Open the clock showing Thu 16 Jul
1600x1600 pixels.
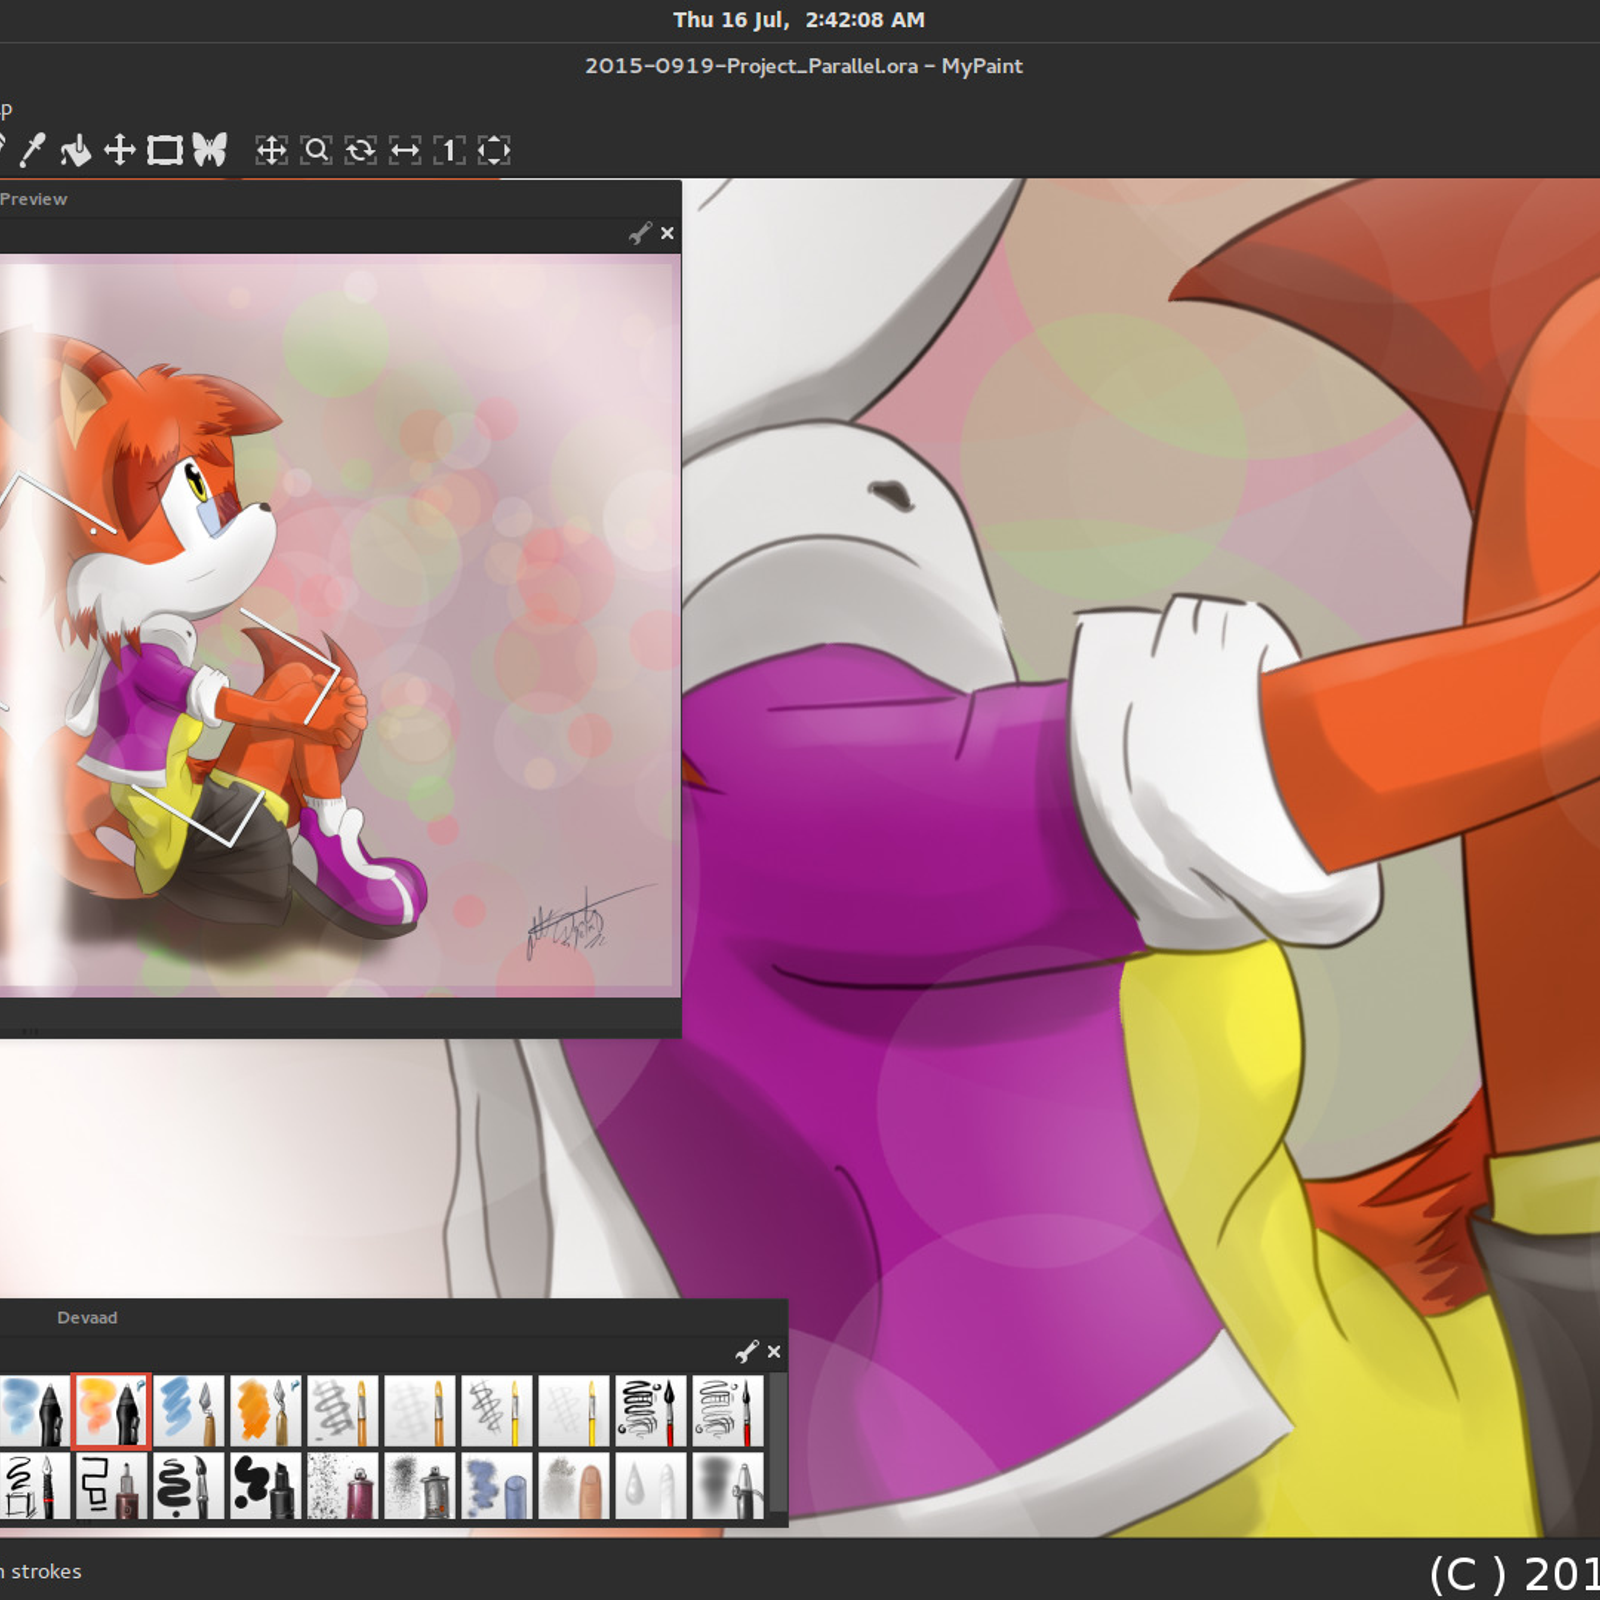[x=799, y=20]
